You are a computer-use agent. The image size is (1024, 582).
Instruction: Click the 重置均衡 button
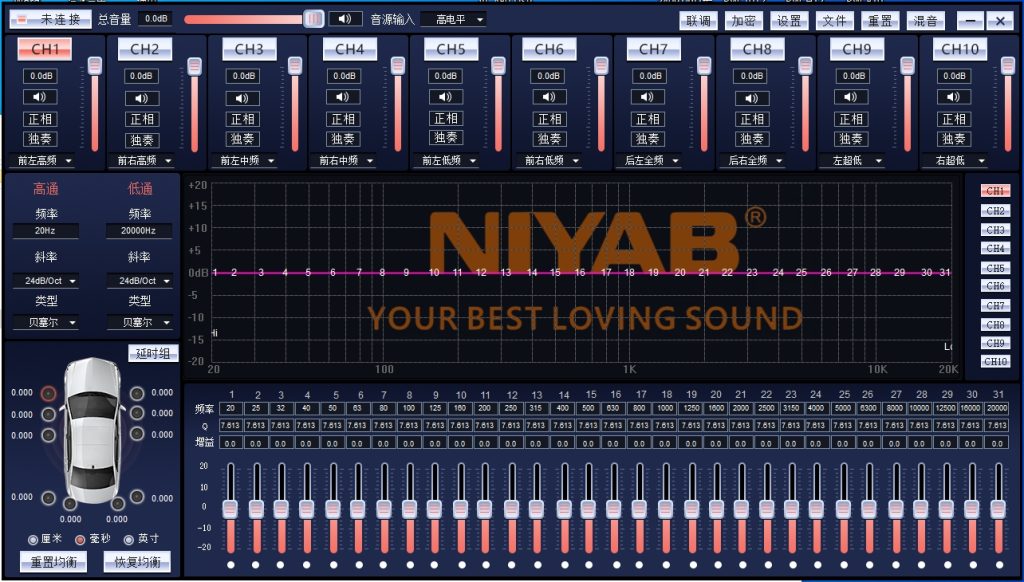(54, 562)
